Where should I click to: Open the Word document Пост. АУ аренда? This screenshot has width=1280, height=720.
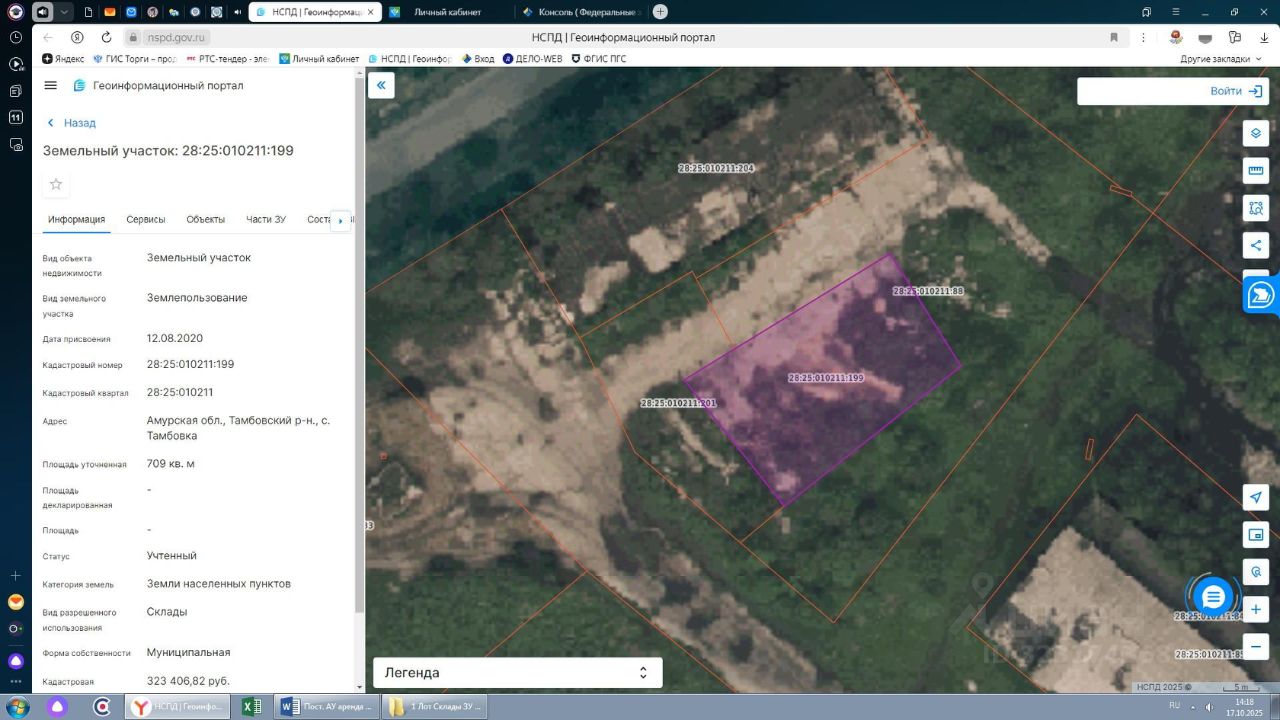coord(326,707)
